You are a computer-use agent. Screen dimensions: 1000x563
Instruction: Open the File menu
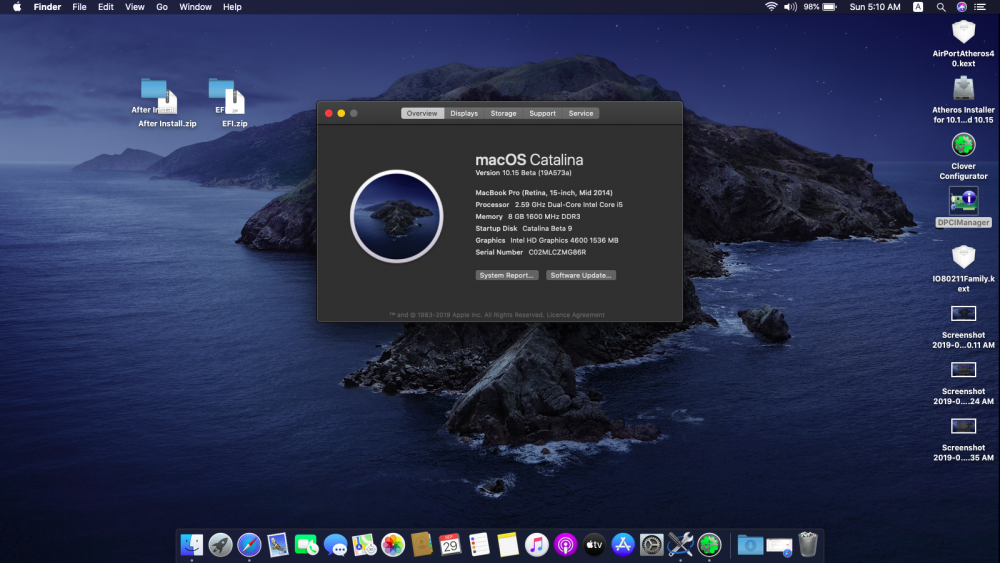click(x=79, y=7)
